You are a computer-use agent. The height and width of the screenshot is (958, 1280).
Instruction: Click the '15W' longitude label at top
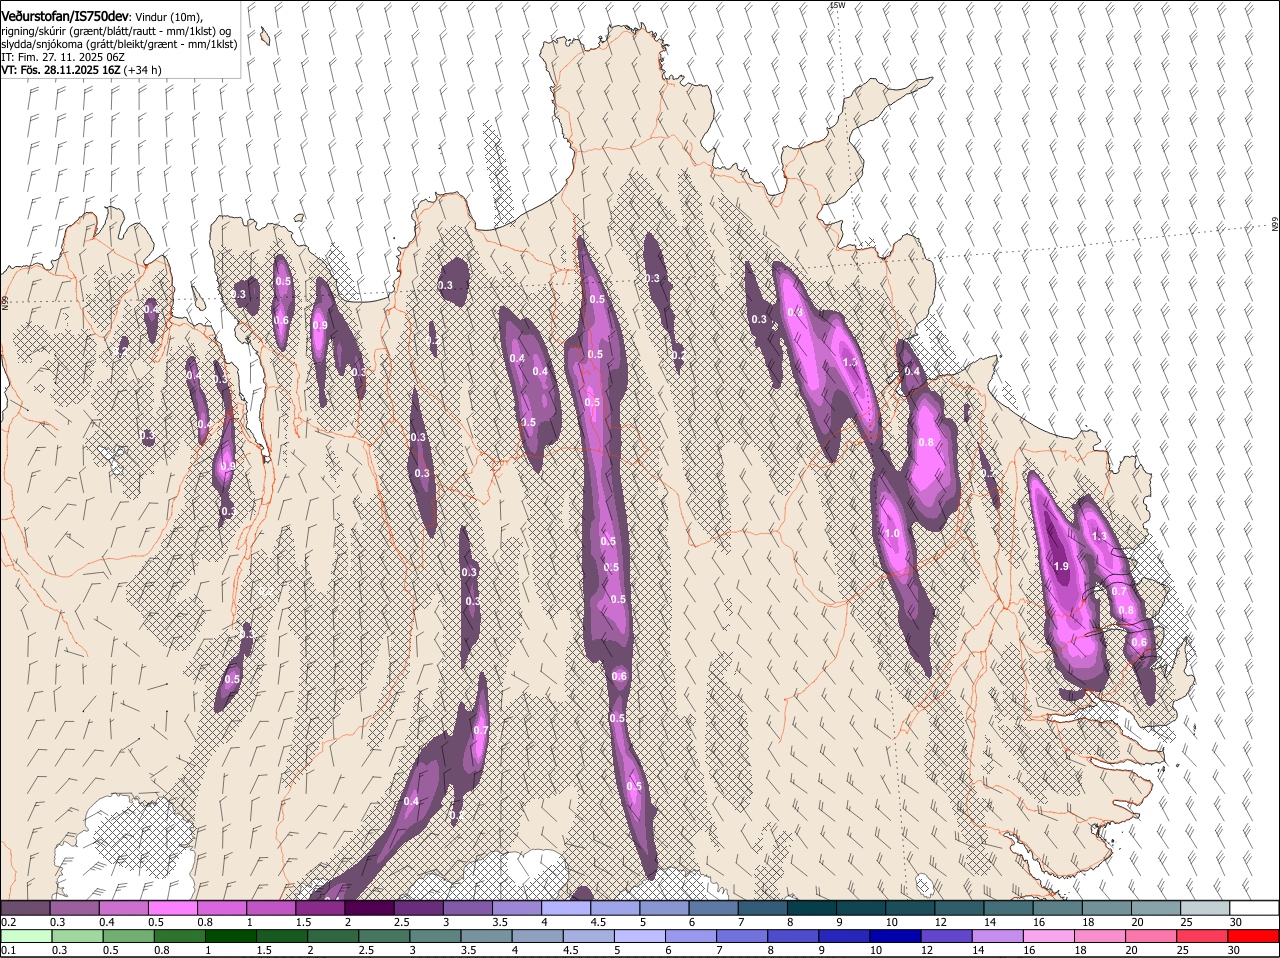pyautogui.click(x=837, y=6)
